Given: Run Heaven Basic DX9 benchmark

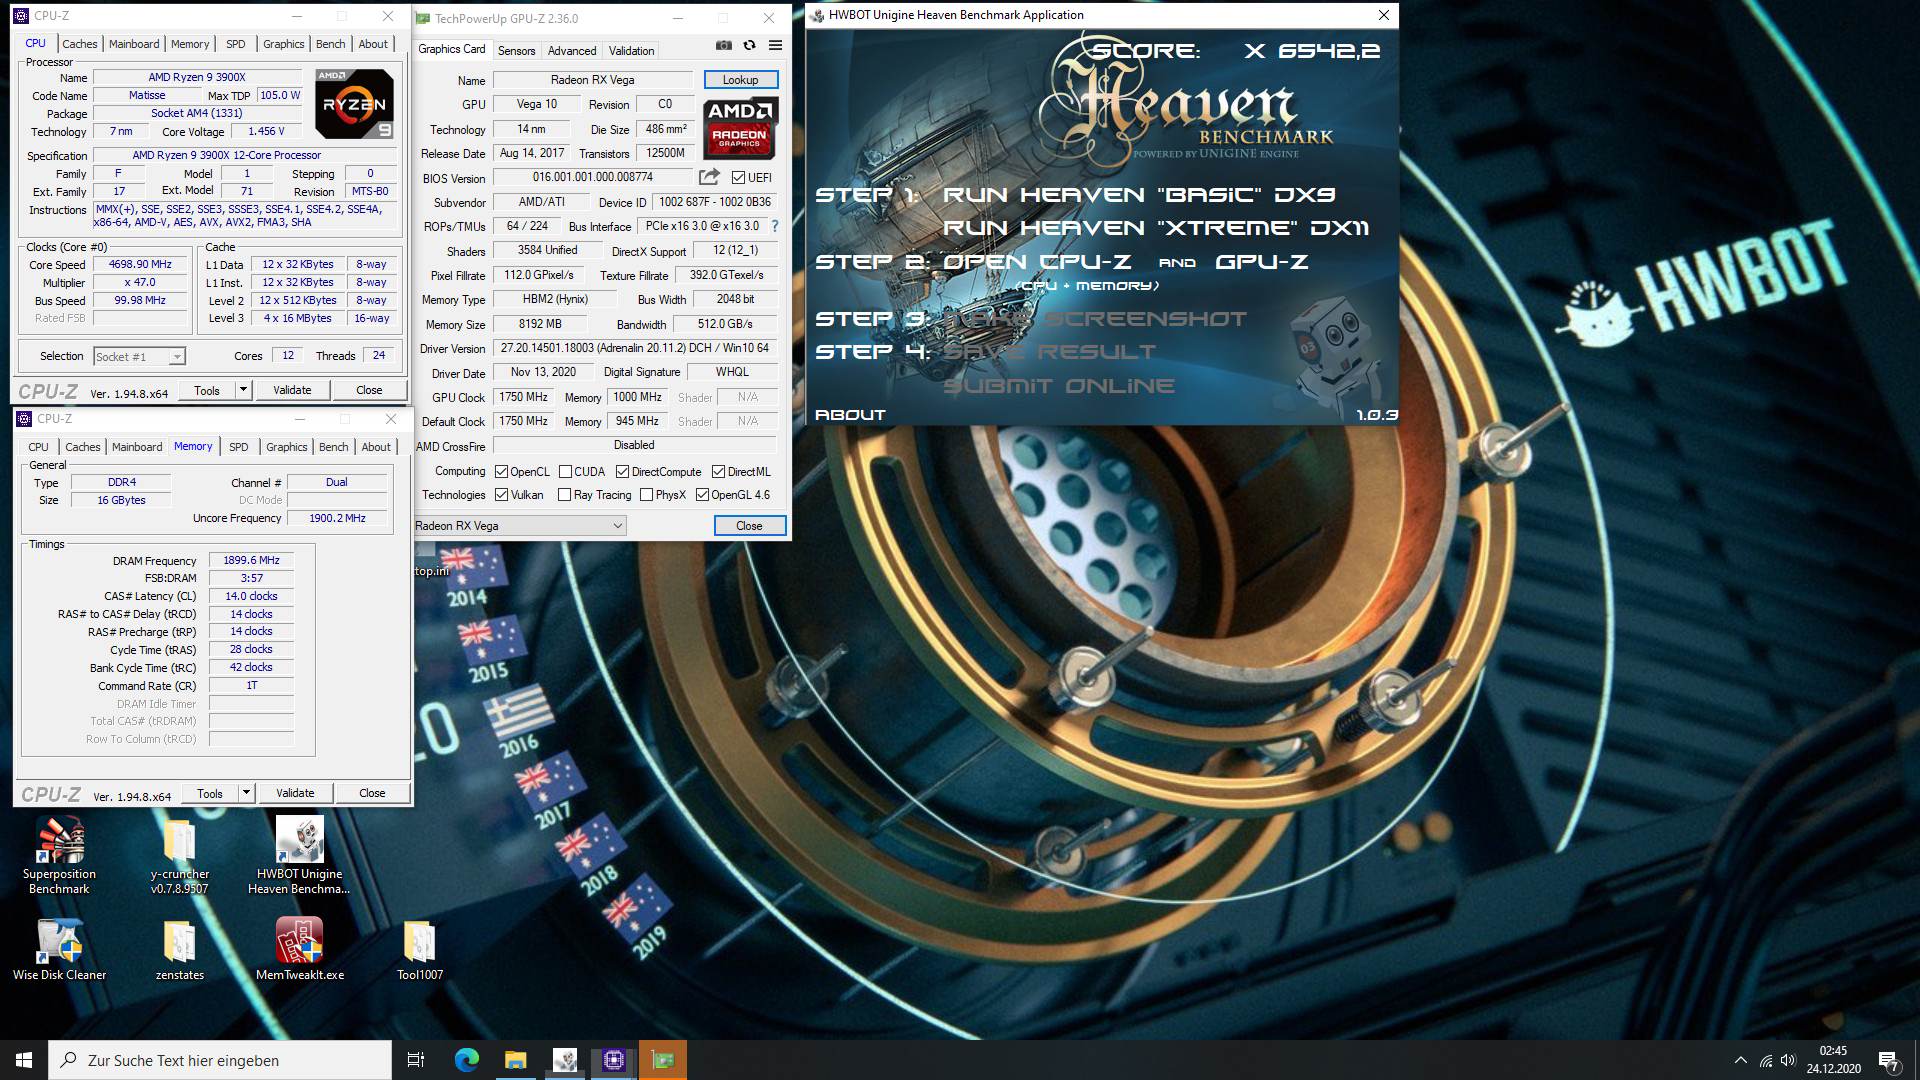Looking at the screenshot, I should (1139, 195).
